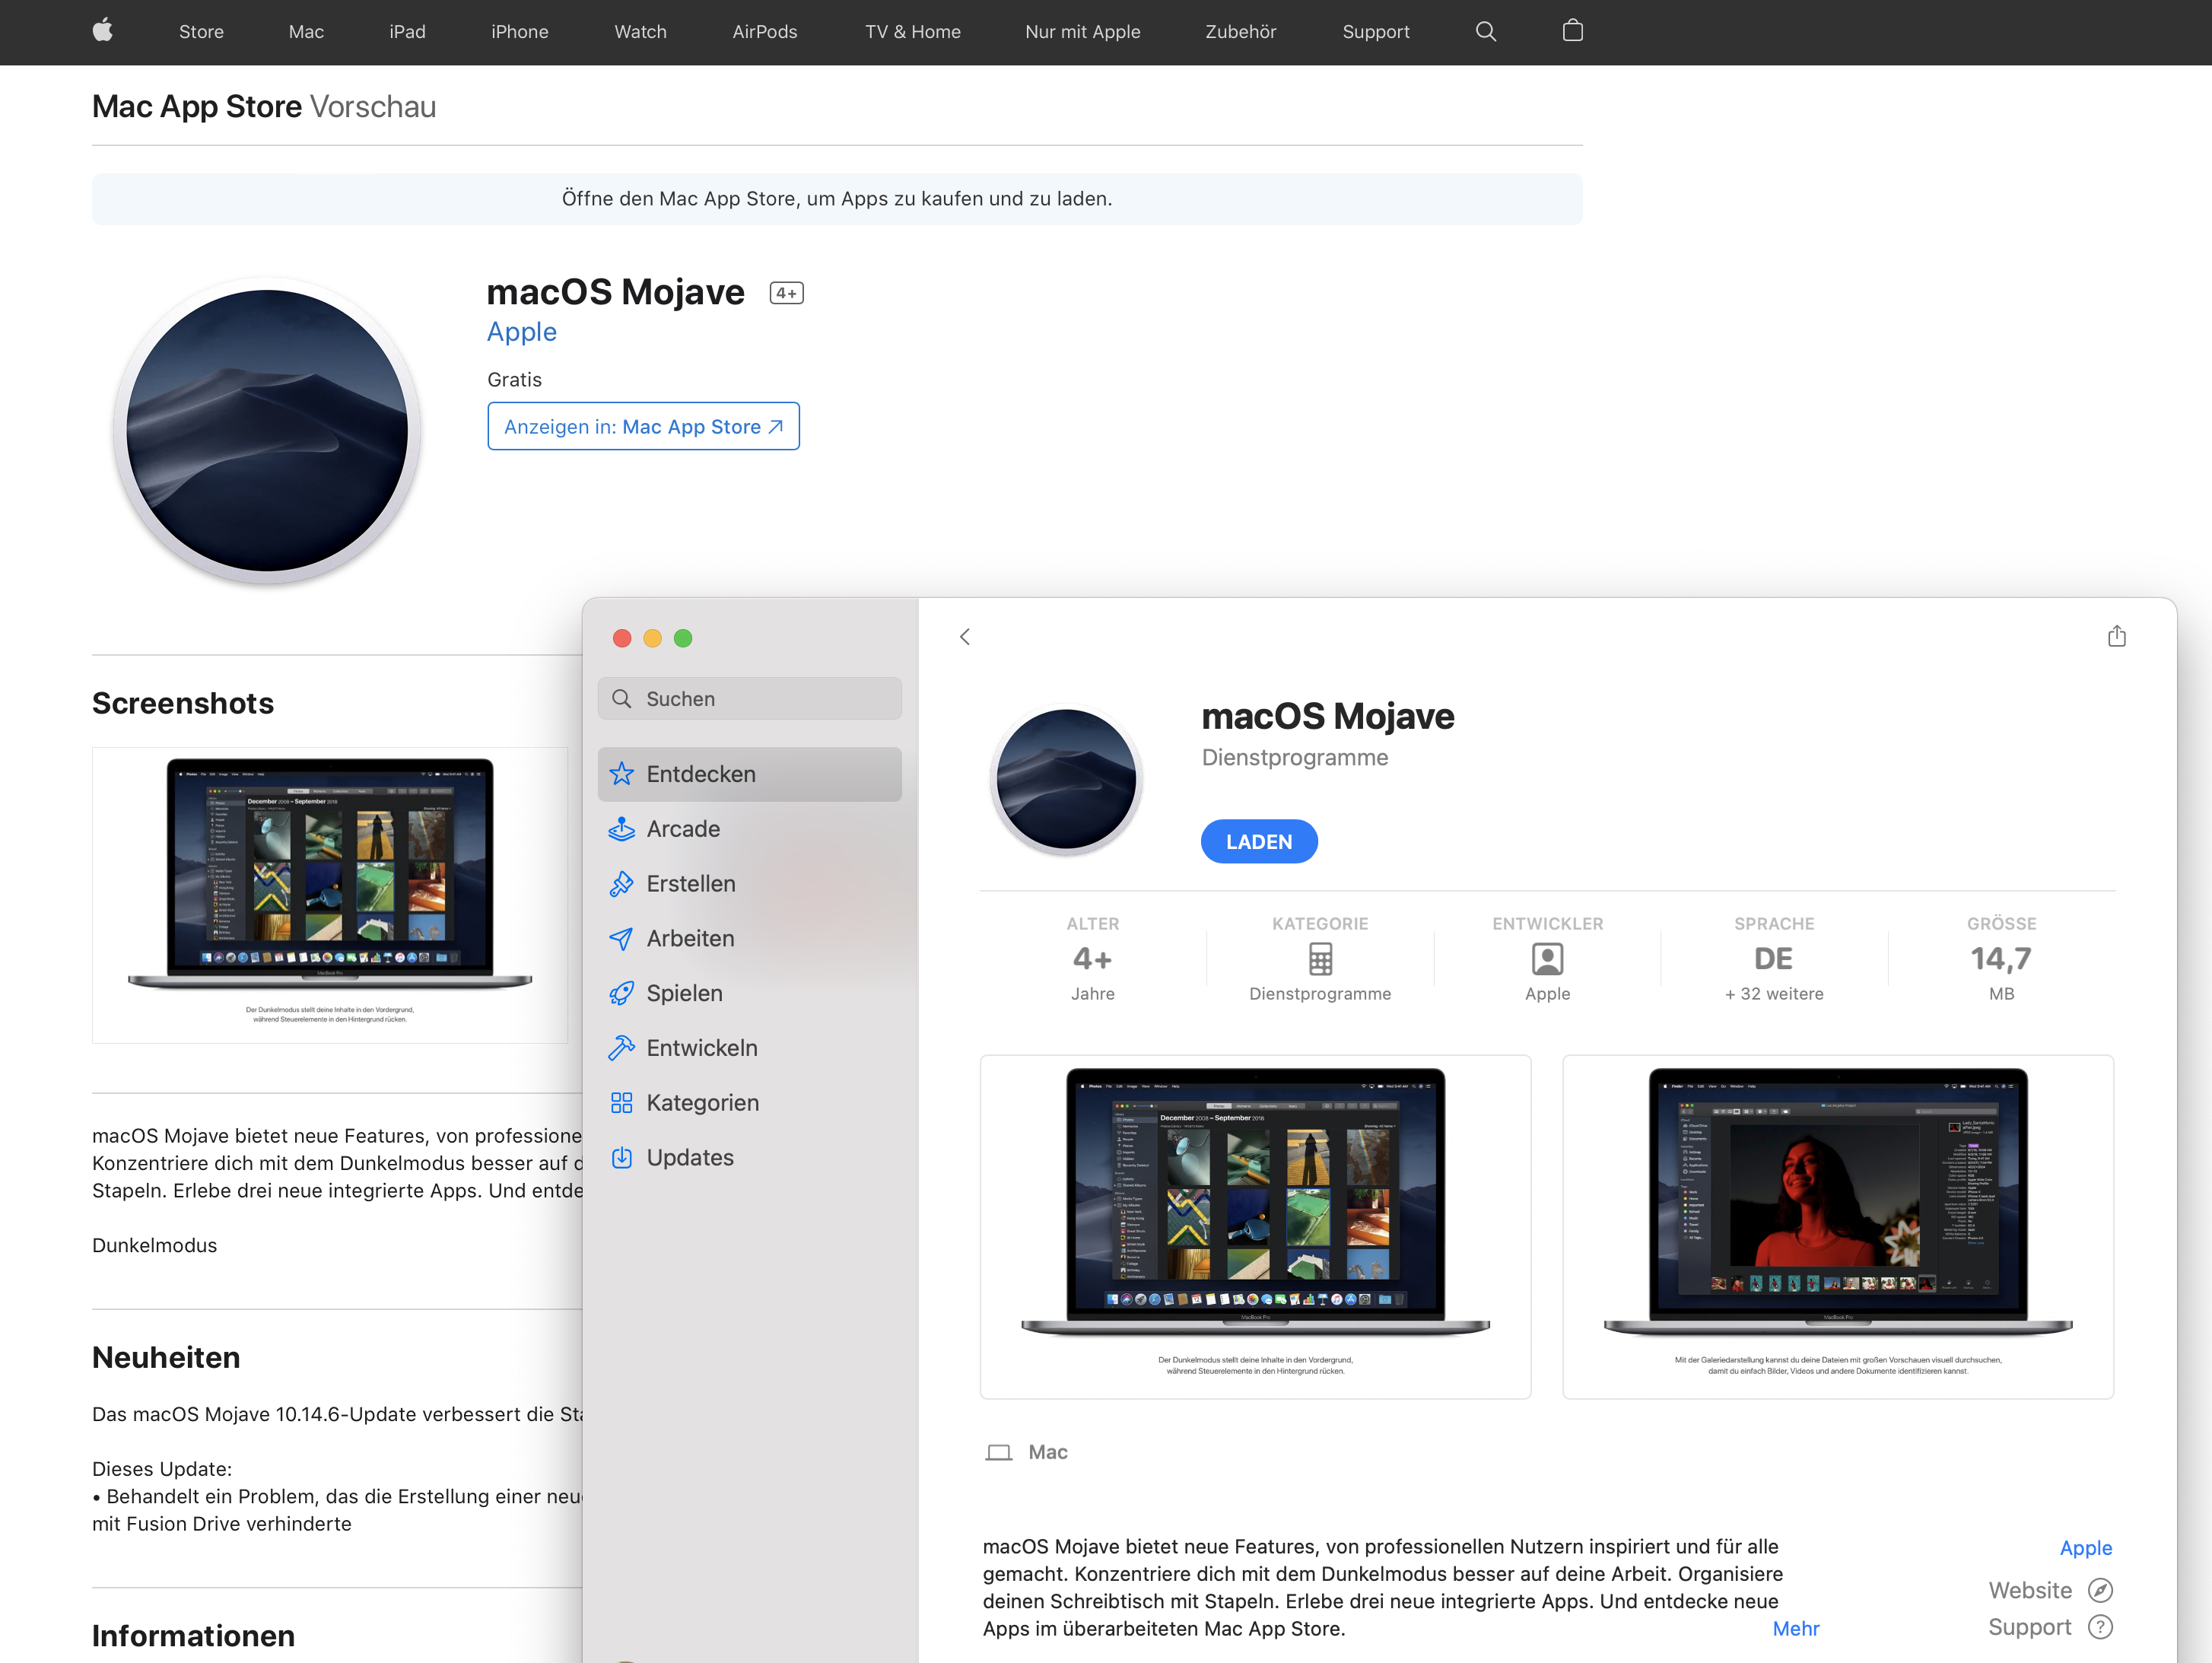
Task: Open Entwickeln section in sidebar
Action: 701,1048
